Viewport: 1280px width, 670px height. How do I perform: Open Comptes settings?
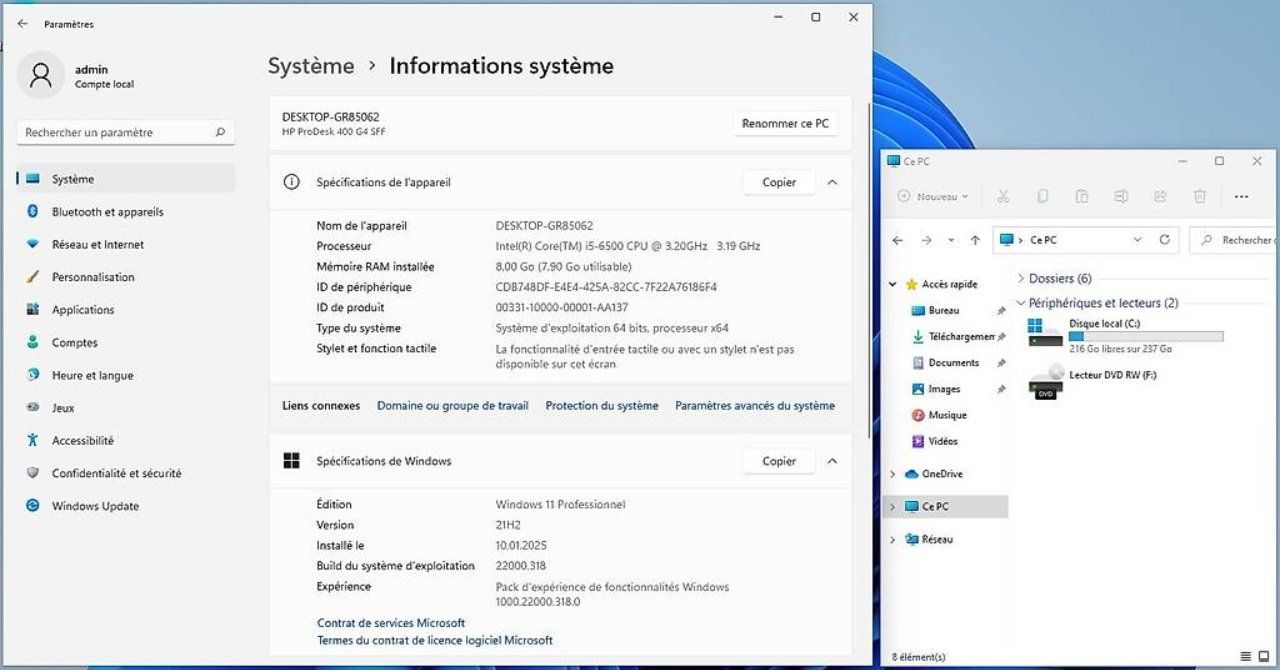click(126, 343)
